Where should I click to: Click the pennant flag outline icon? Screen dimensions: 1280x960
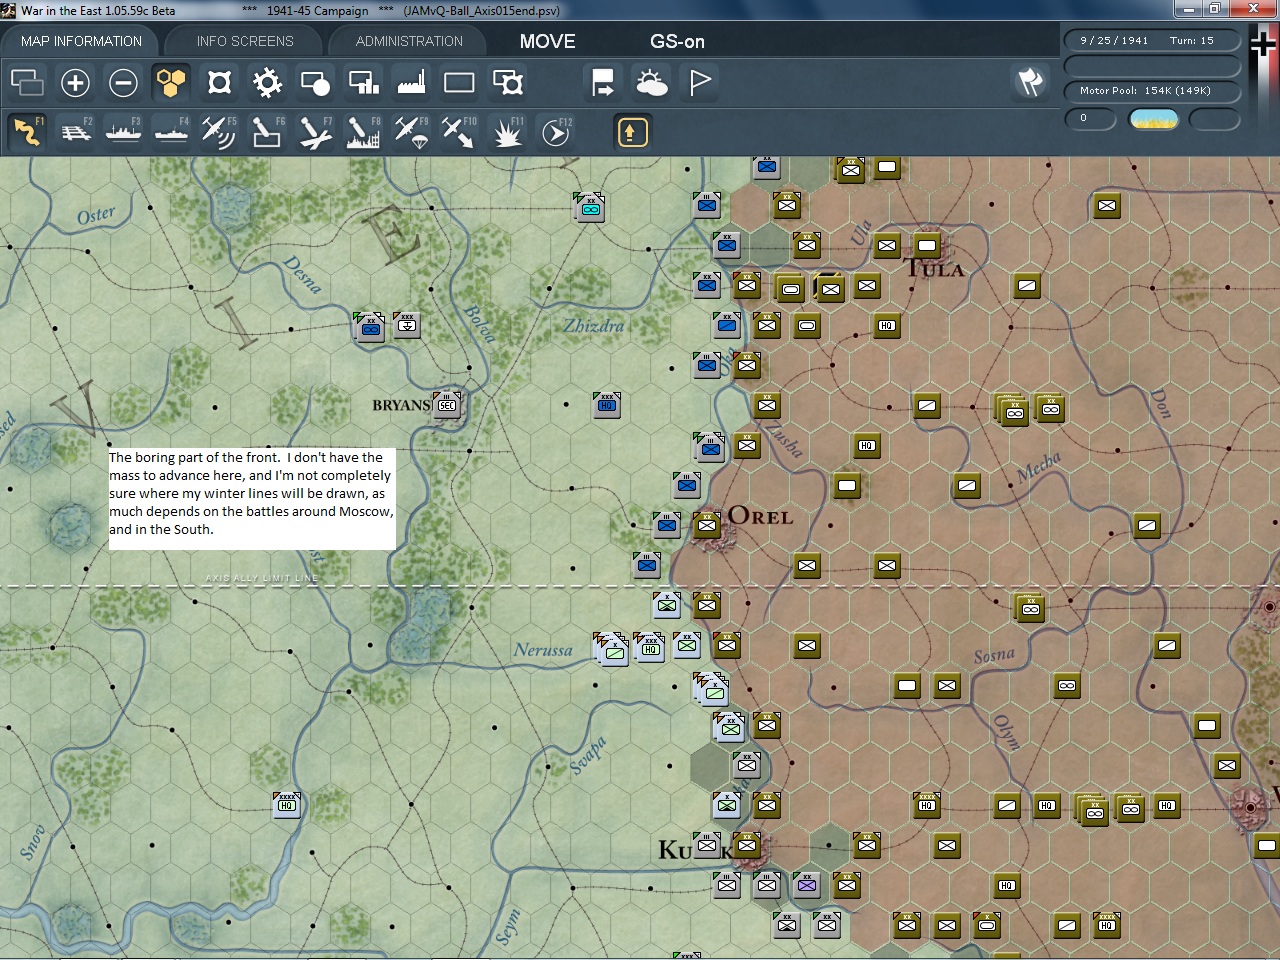(x=699, y=83)
